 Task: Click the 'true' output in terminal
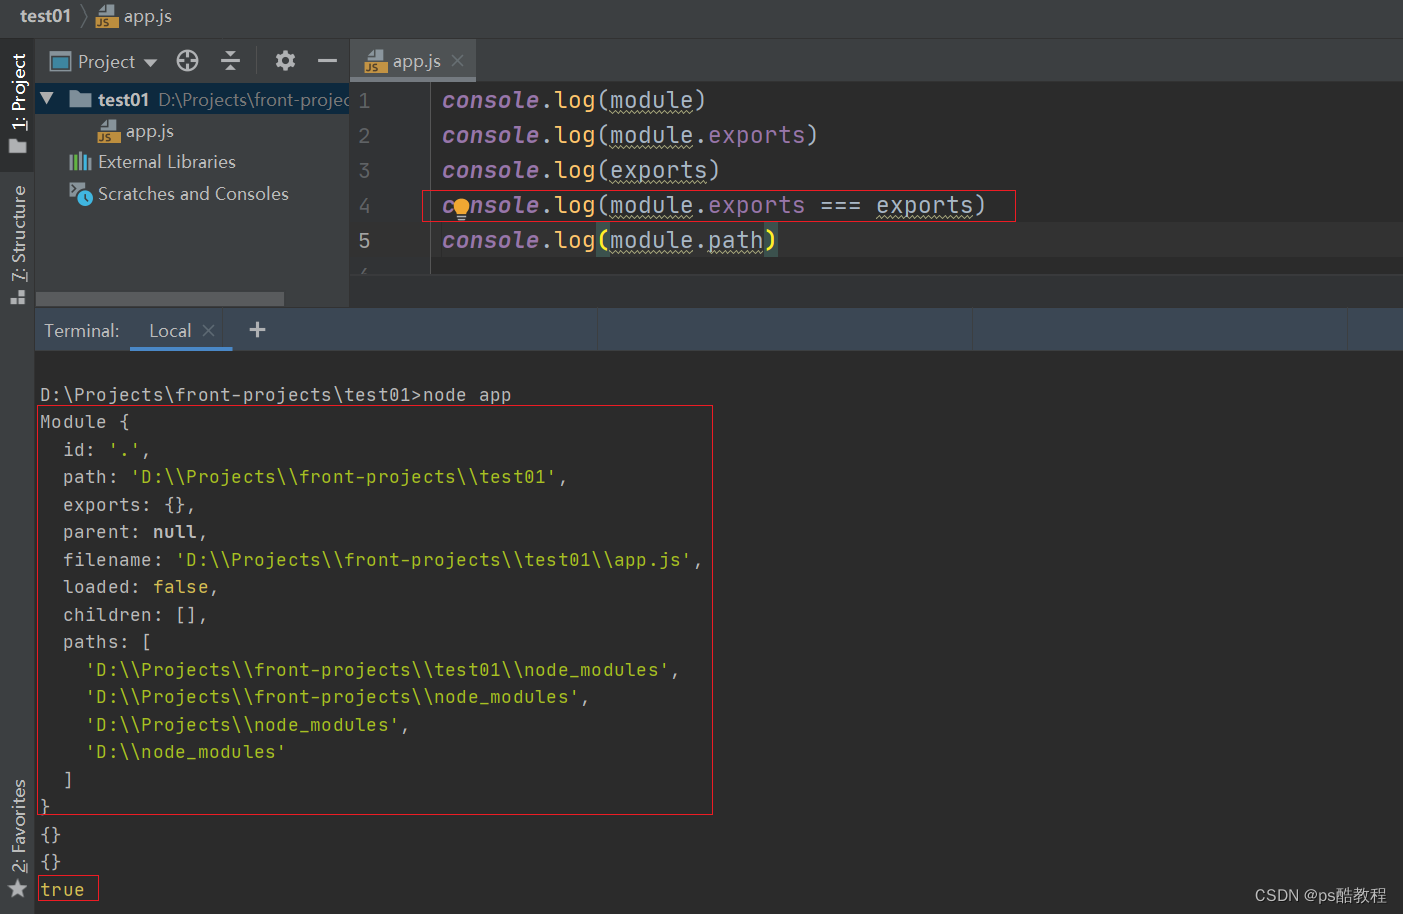62,889
